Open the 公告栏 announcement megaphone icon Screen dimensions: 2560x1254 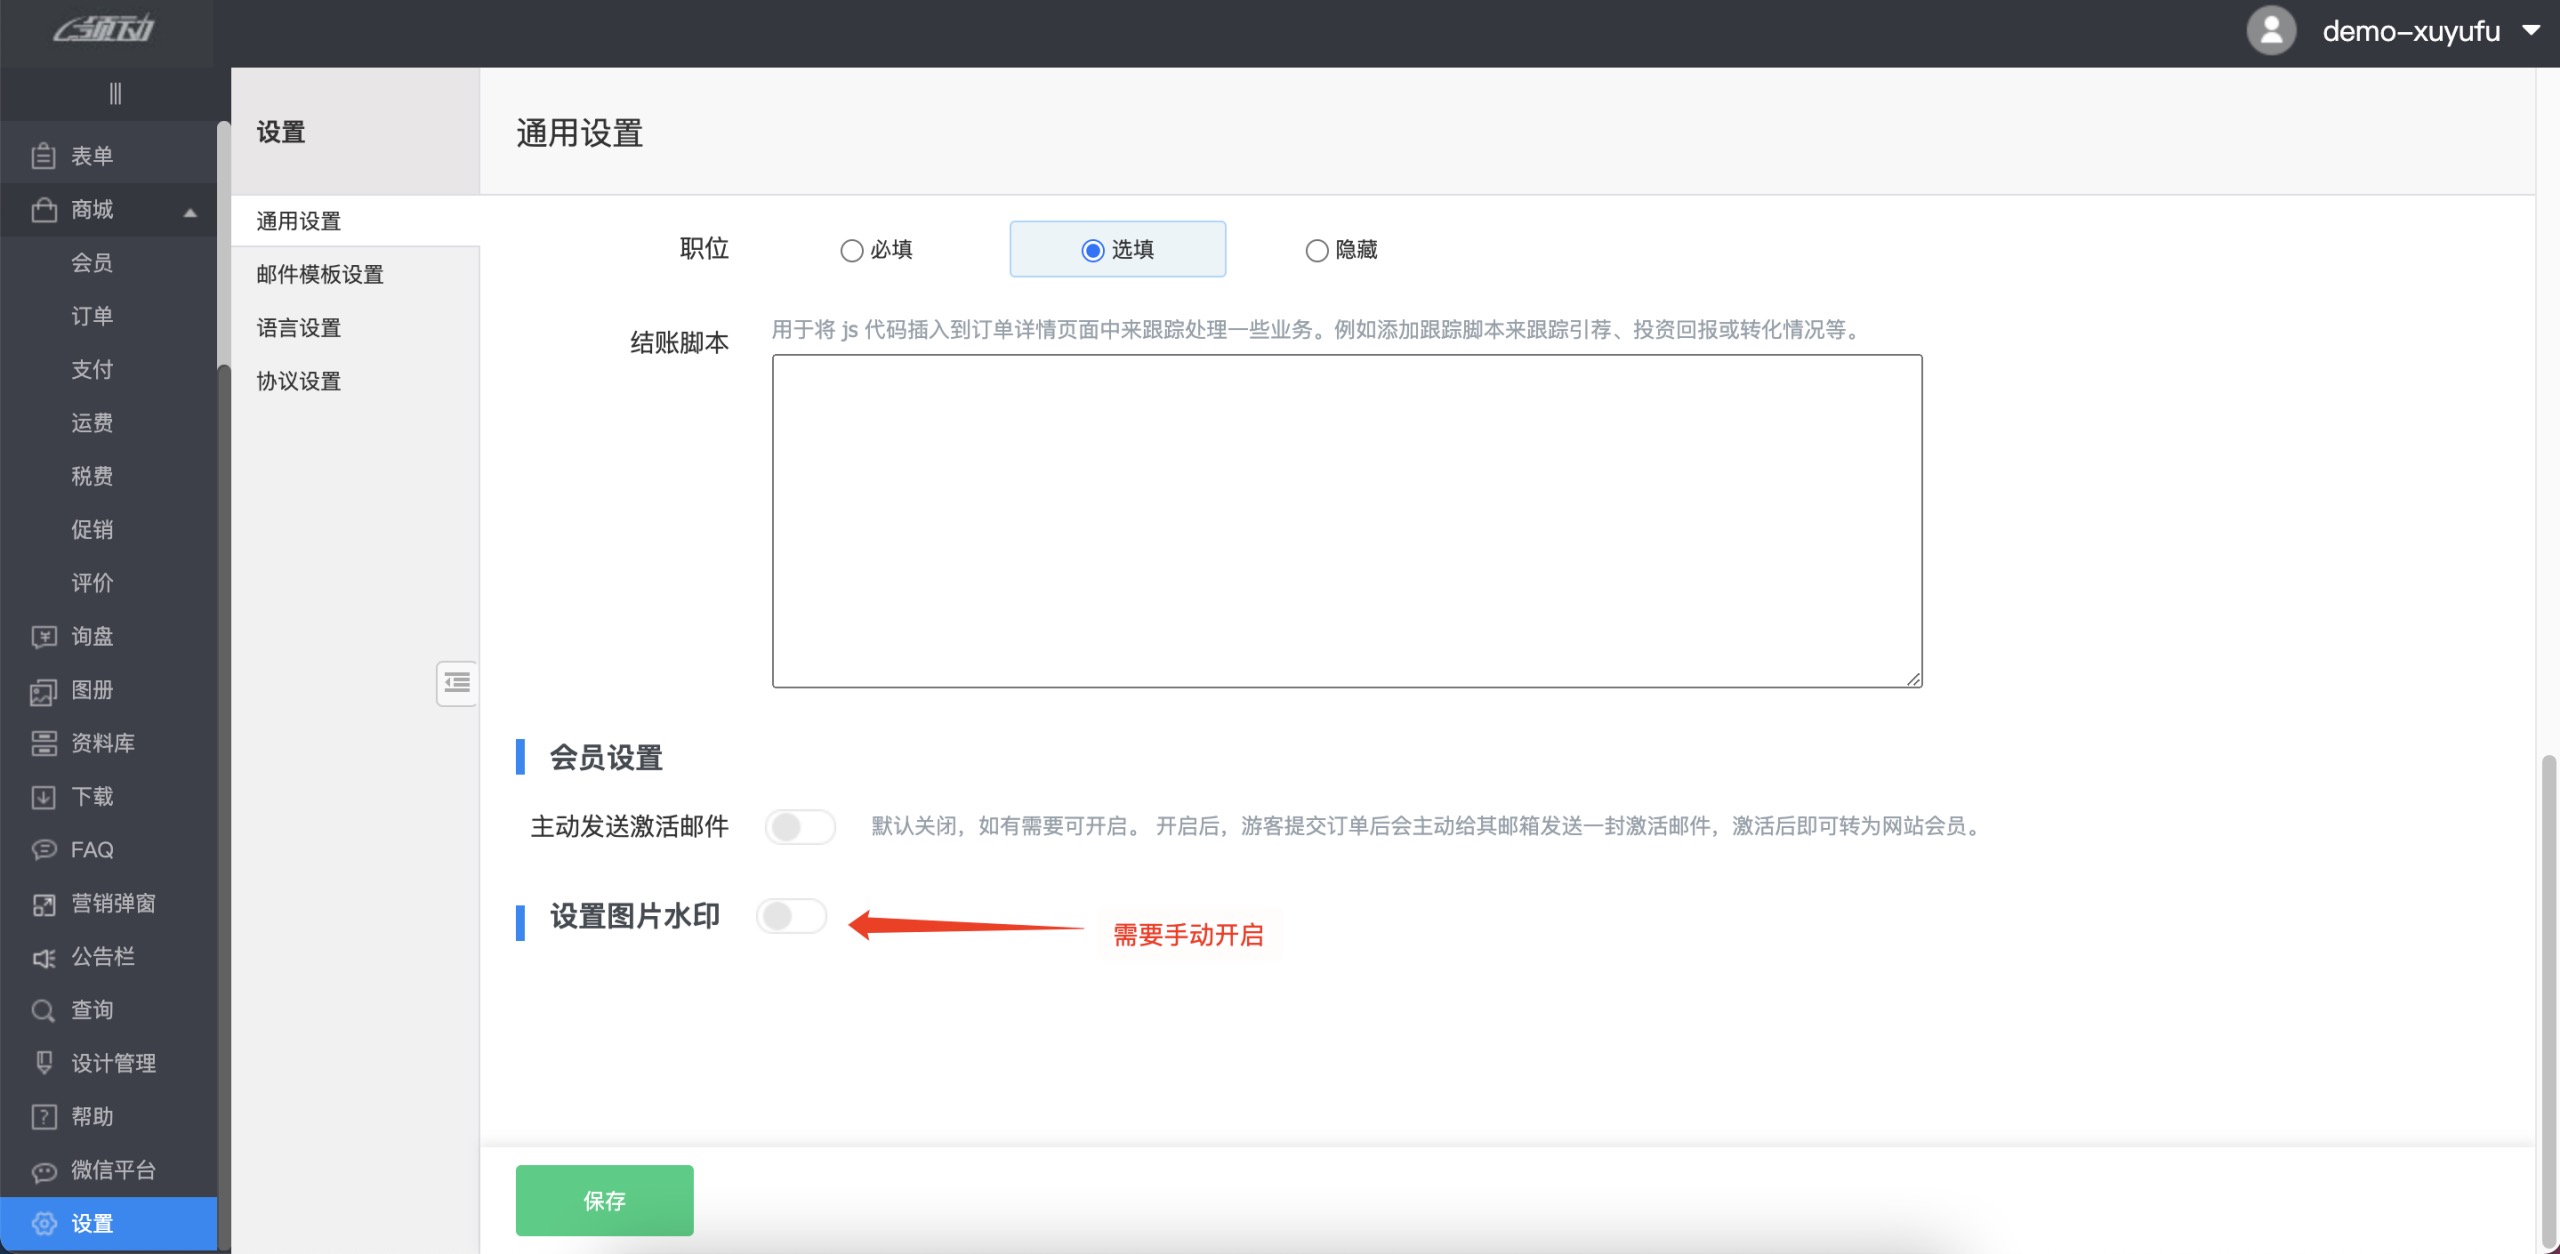pos(43,957)
